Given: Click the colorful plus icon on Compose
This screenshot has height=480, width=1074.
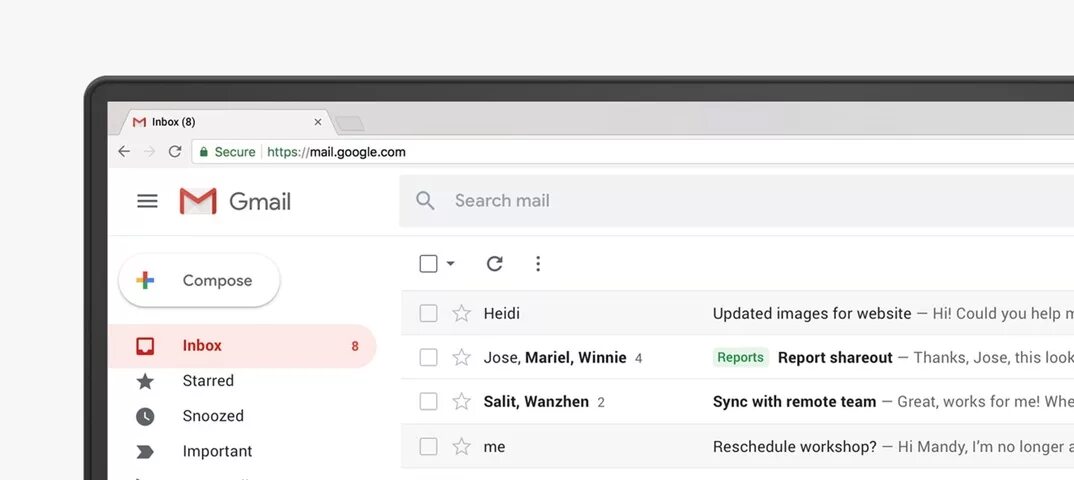Looking at the screenshot, I should (x=145, y=280).
